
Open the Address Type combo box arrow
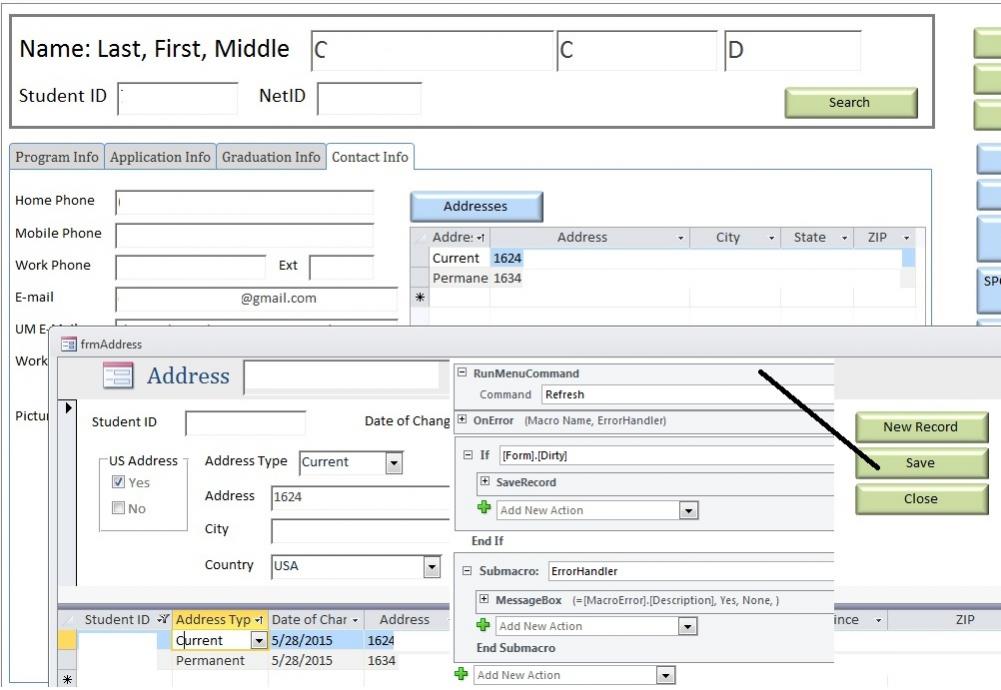click(394, 462)
